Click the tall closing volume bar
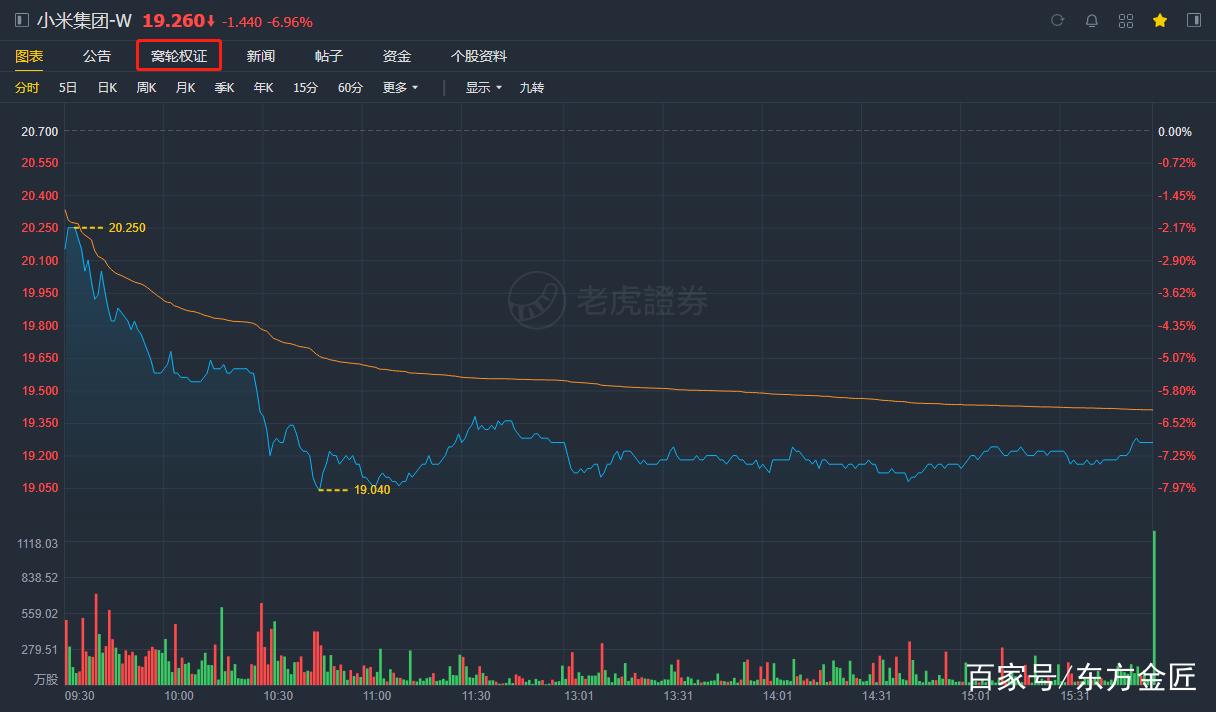This screenshot has height=712, width=1216. [x=1154, y=608]
